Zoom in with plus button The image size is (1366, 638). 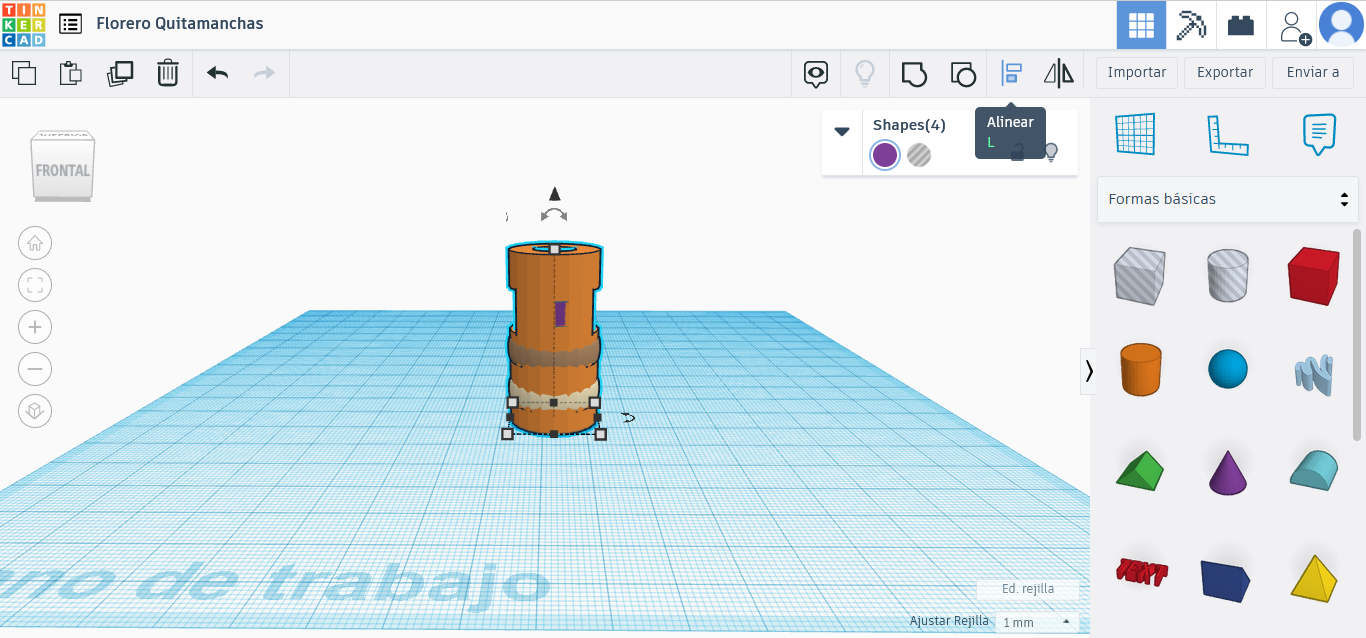tap(35, 327)
